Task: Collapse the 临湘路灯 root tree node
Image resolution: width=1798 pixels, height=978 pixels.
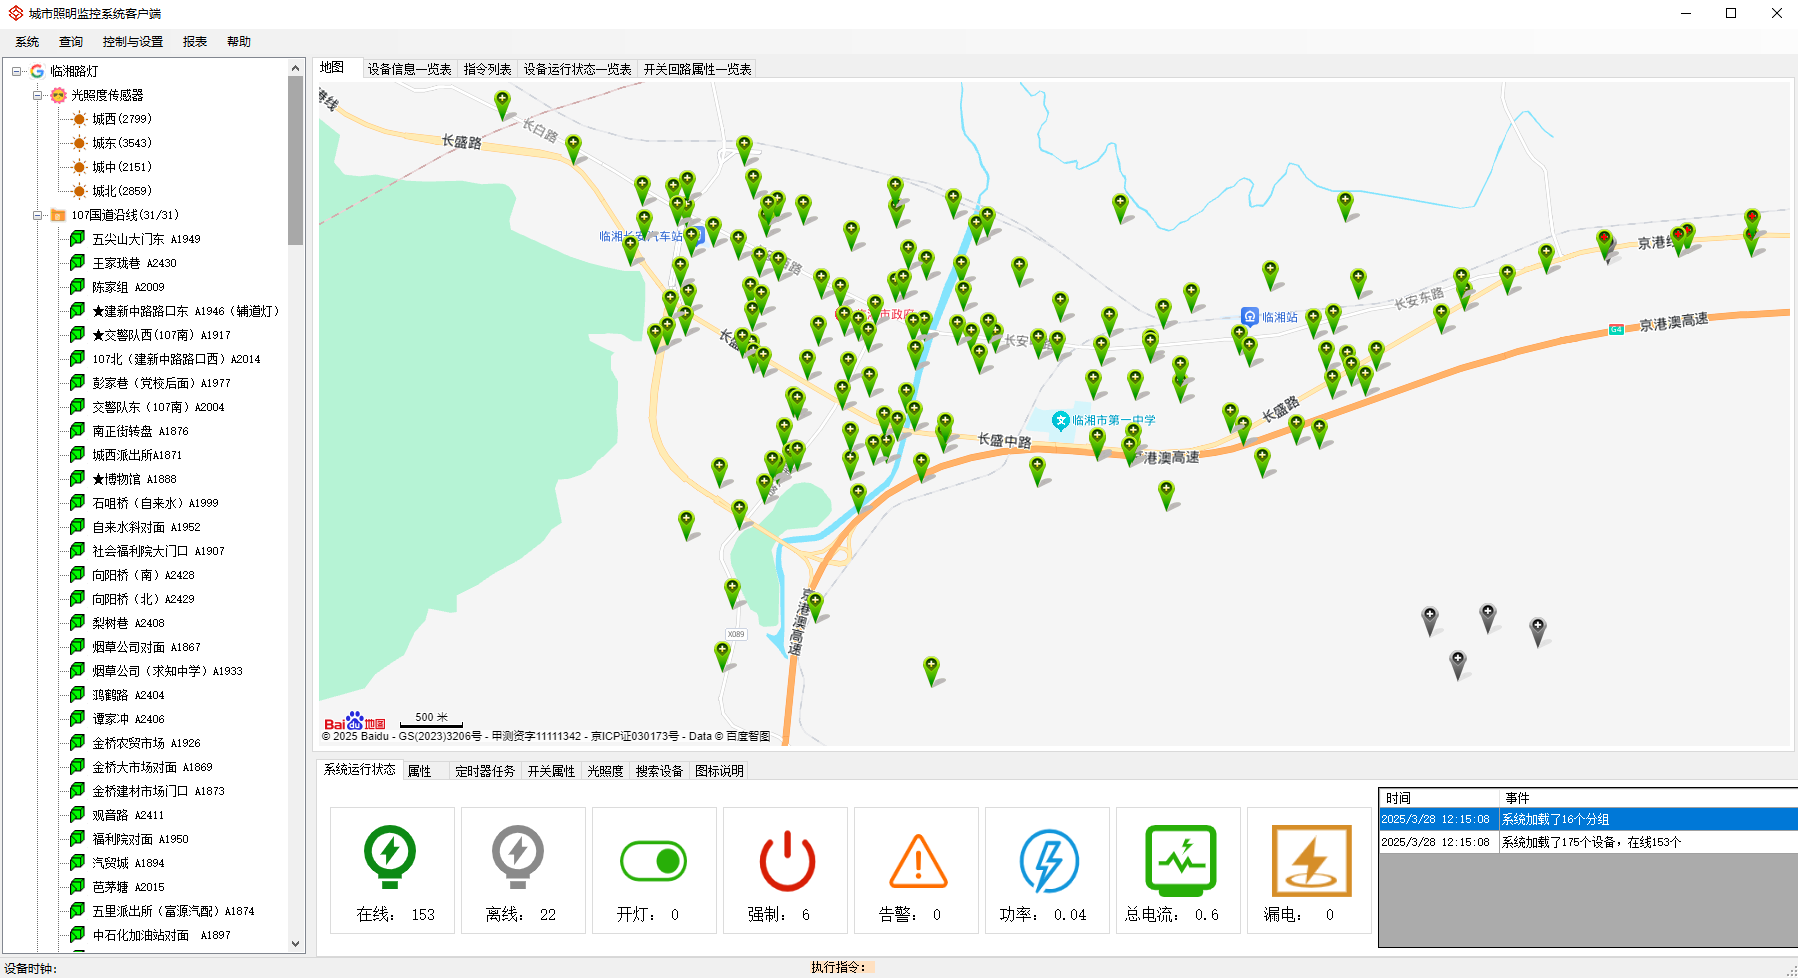Action: click(17, 71)
